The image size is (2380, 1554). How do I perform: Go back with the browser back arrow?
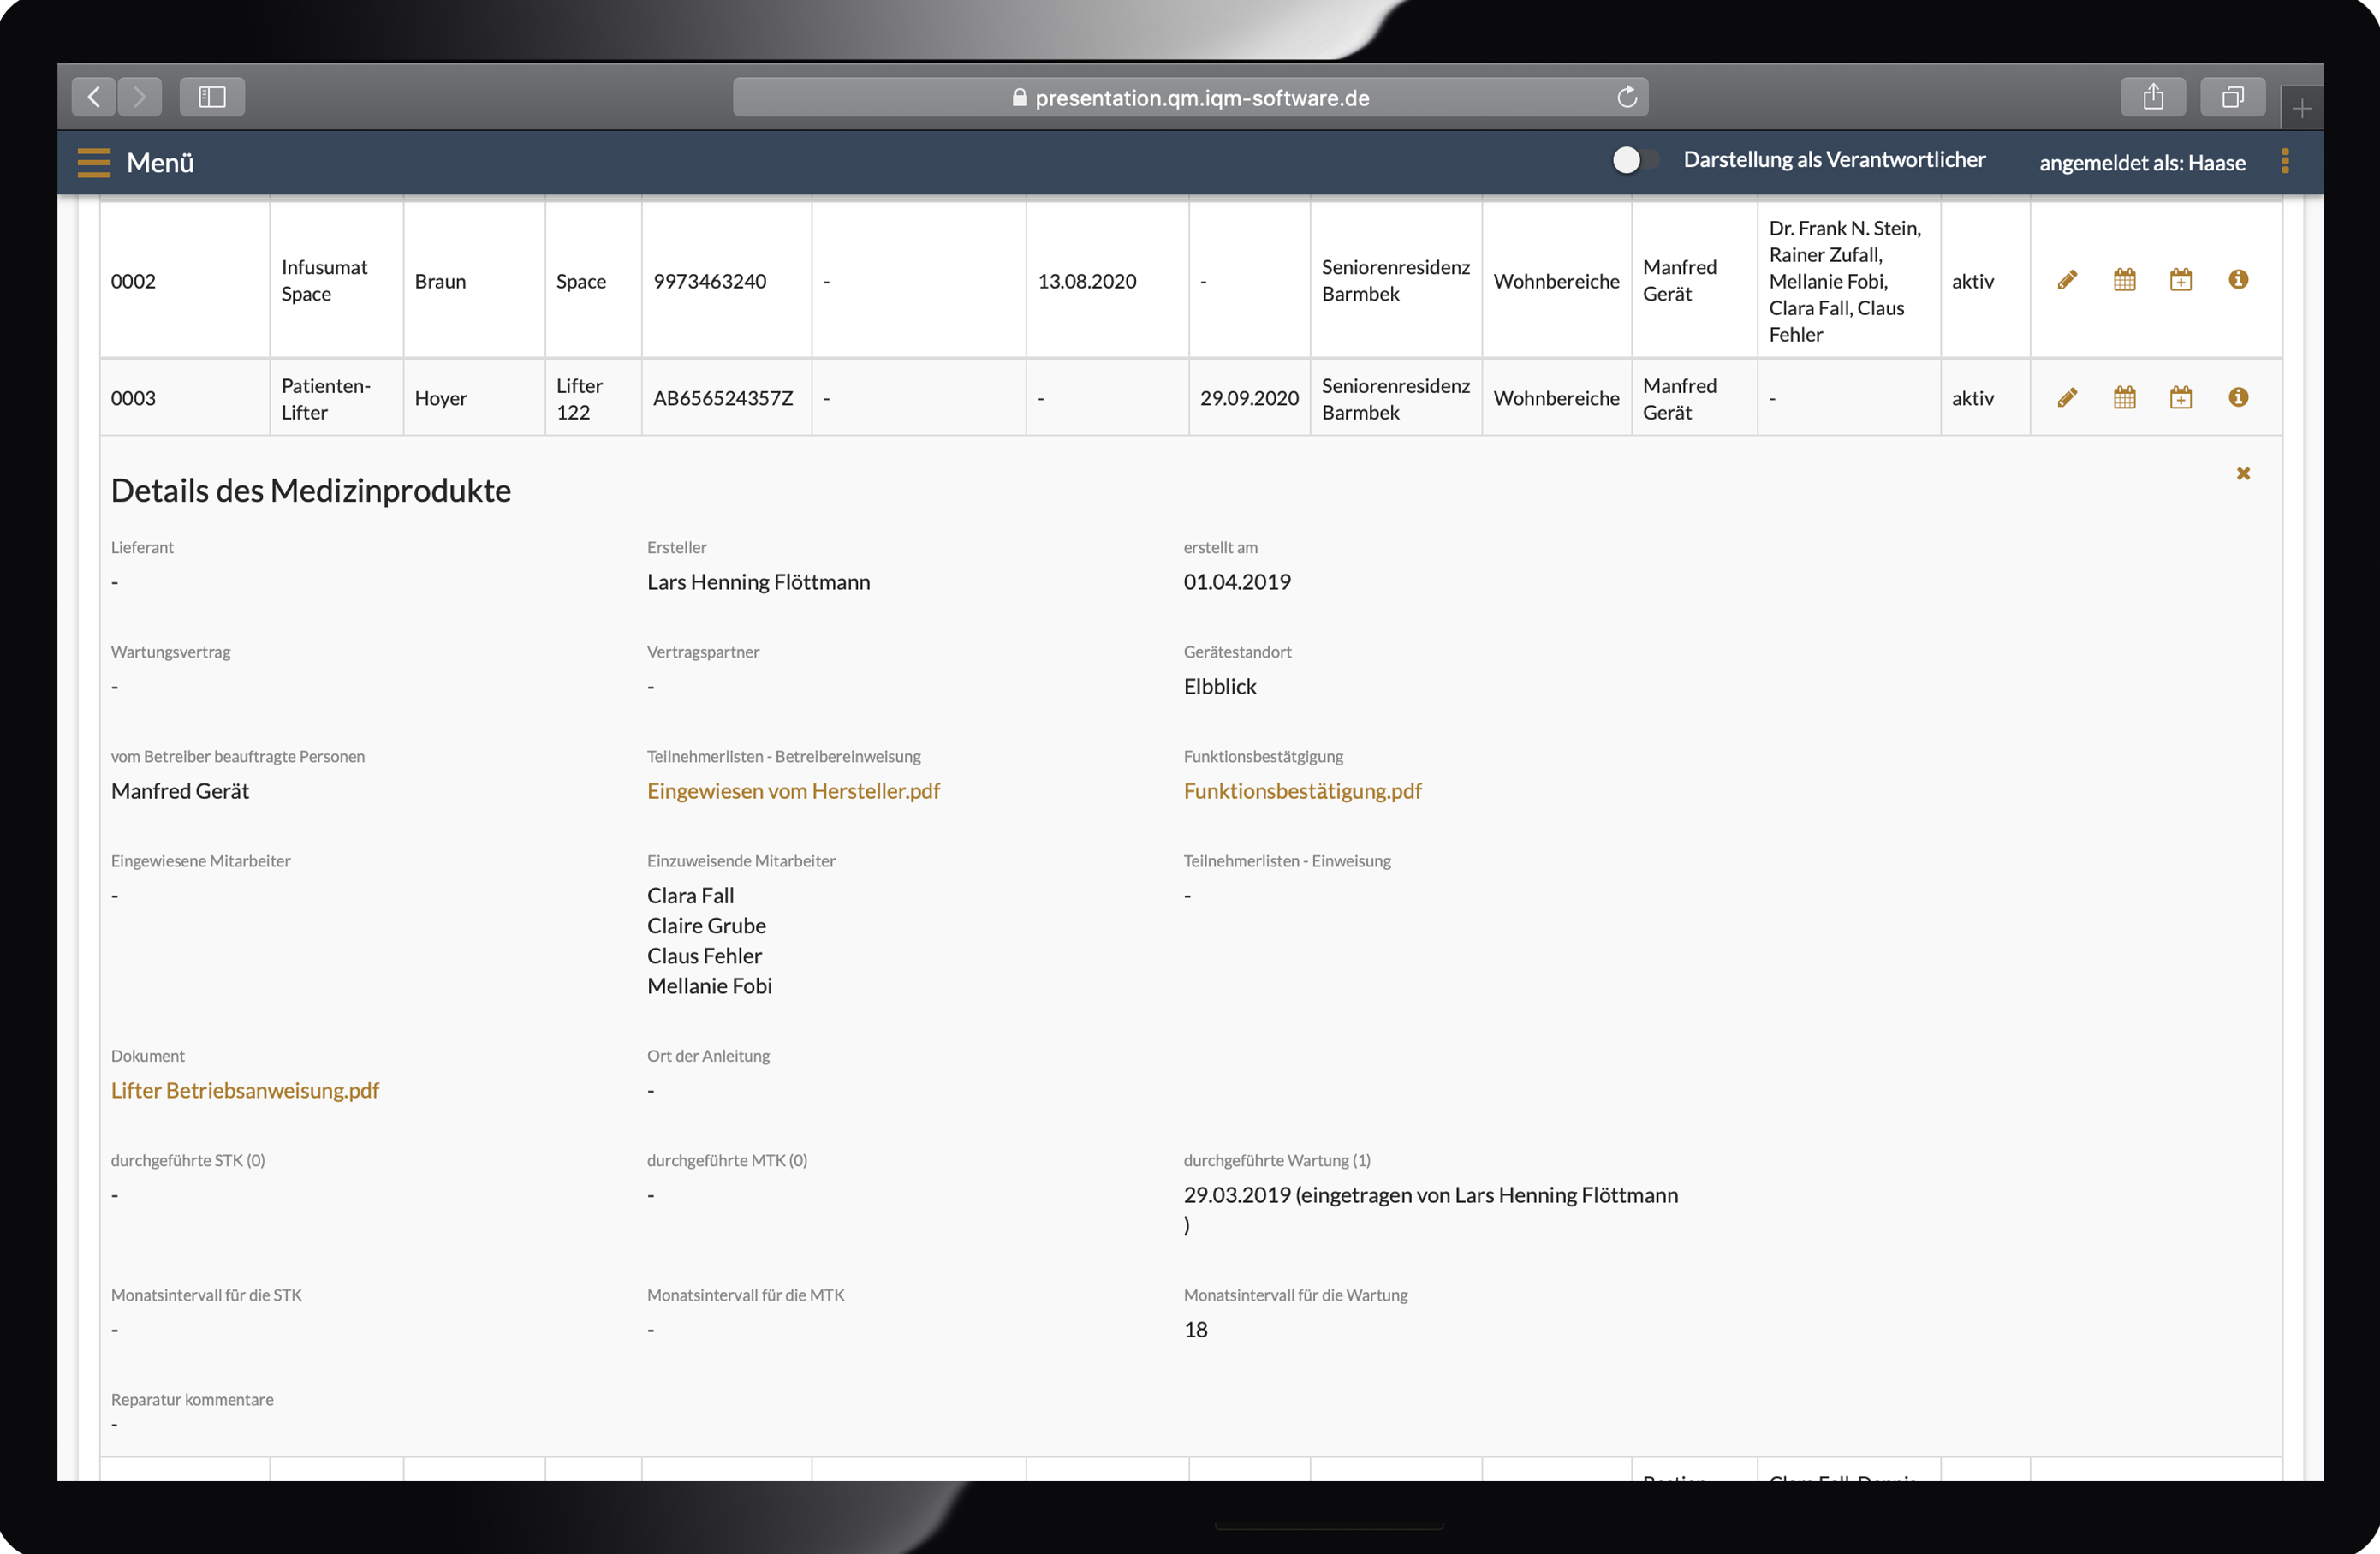(94, 97)
